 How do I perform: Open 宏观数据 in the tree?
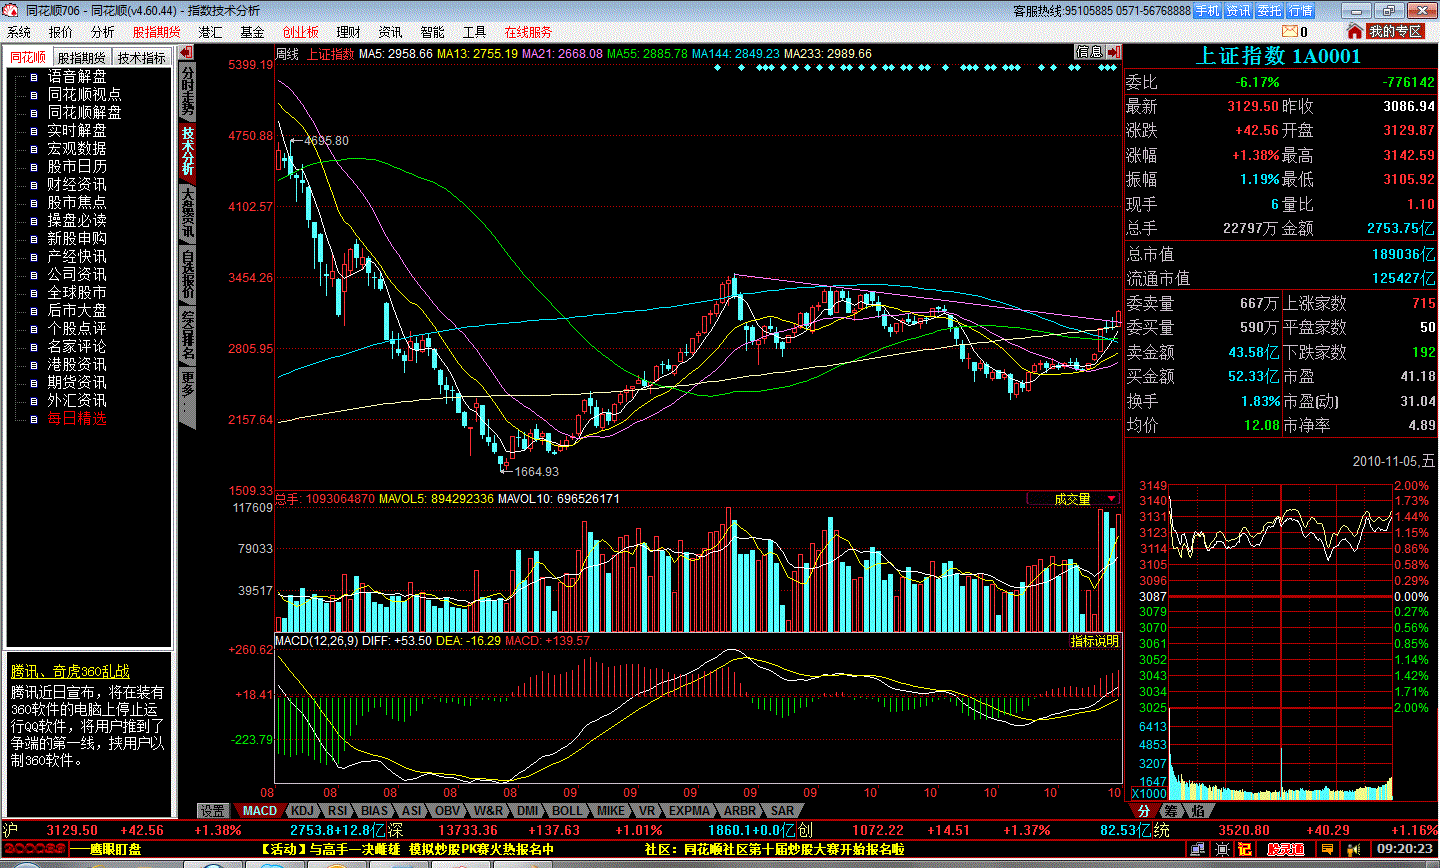(77, 148)
